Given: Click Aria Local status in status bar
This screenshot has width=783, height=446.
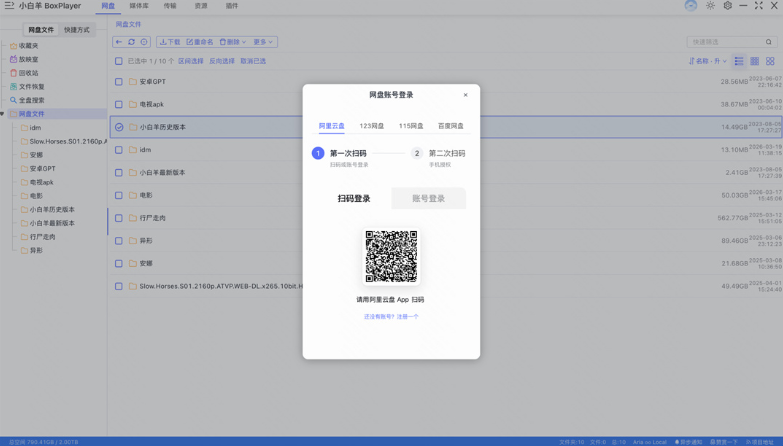Looking at the screenshot, I should (x=650, y=442).
